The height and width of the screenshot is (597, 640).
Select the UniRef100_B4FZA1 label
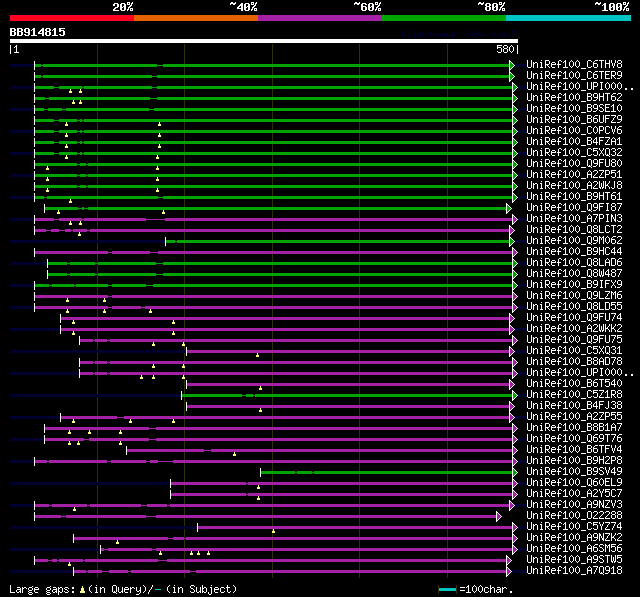[x=574, y=142]
